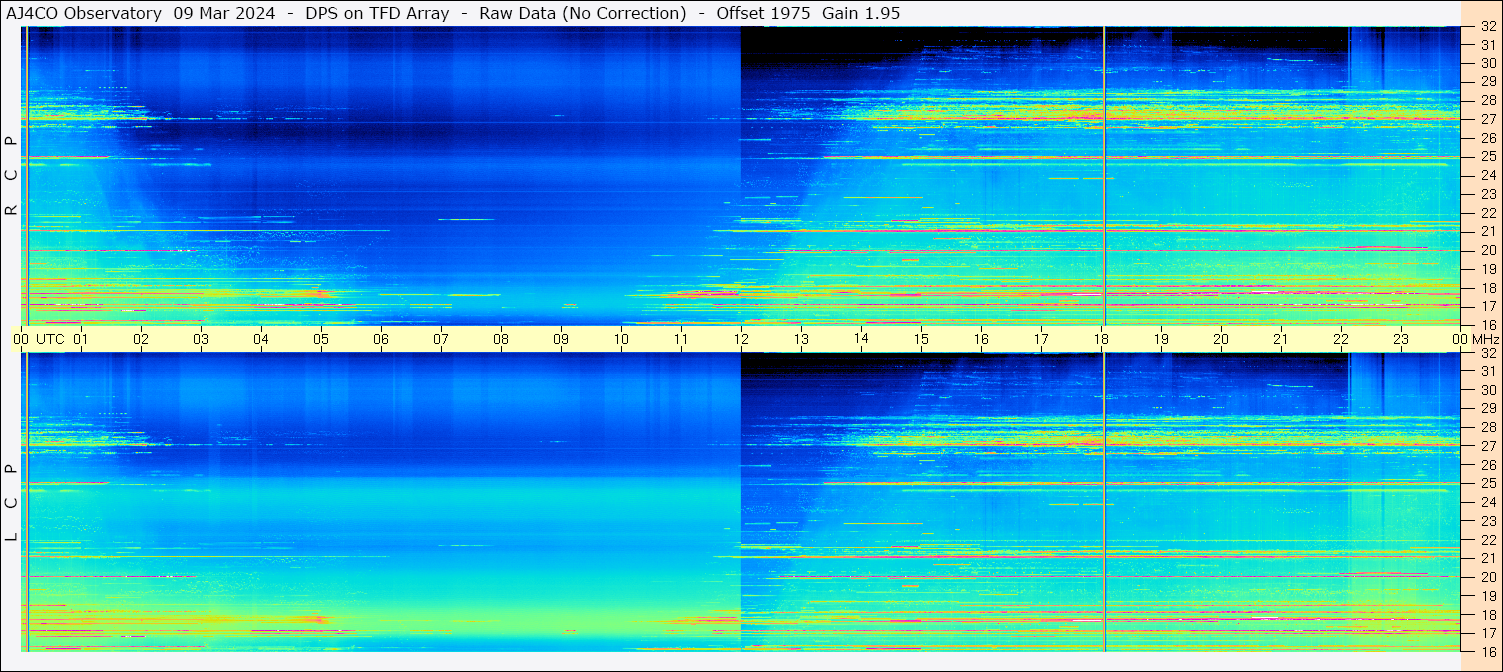Viewport: 1503px width, 672px height.
Task: Click the 25 MHz label on LCP scale
Action: pos(1488,483)
